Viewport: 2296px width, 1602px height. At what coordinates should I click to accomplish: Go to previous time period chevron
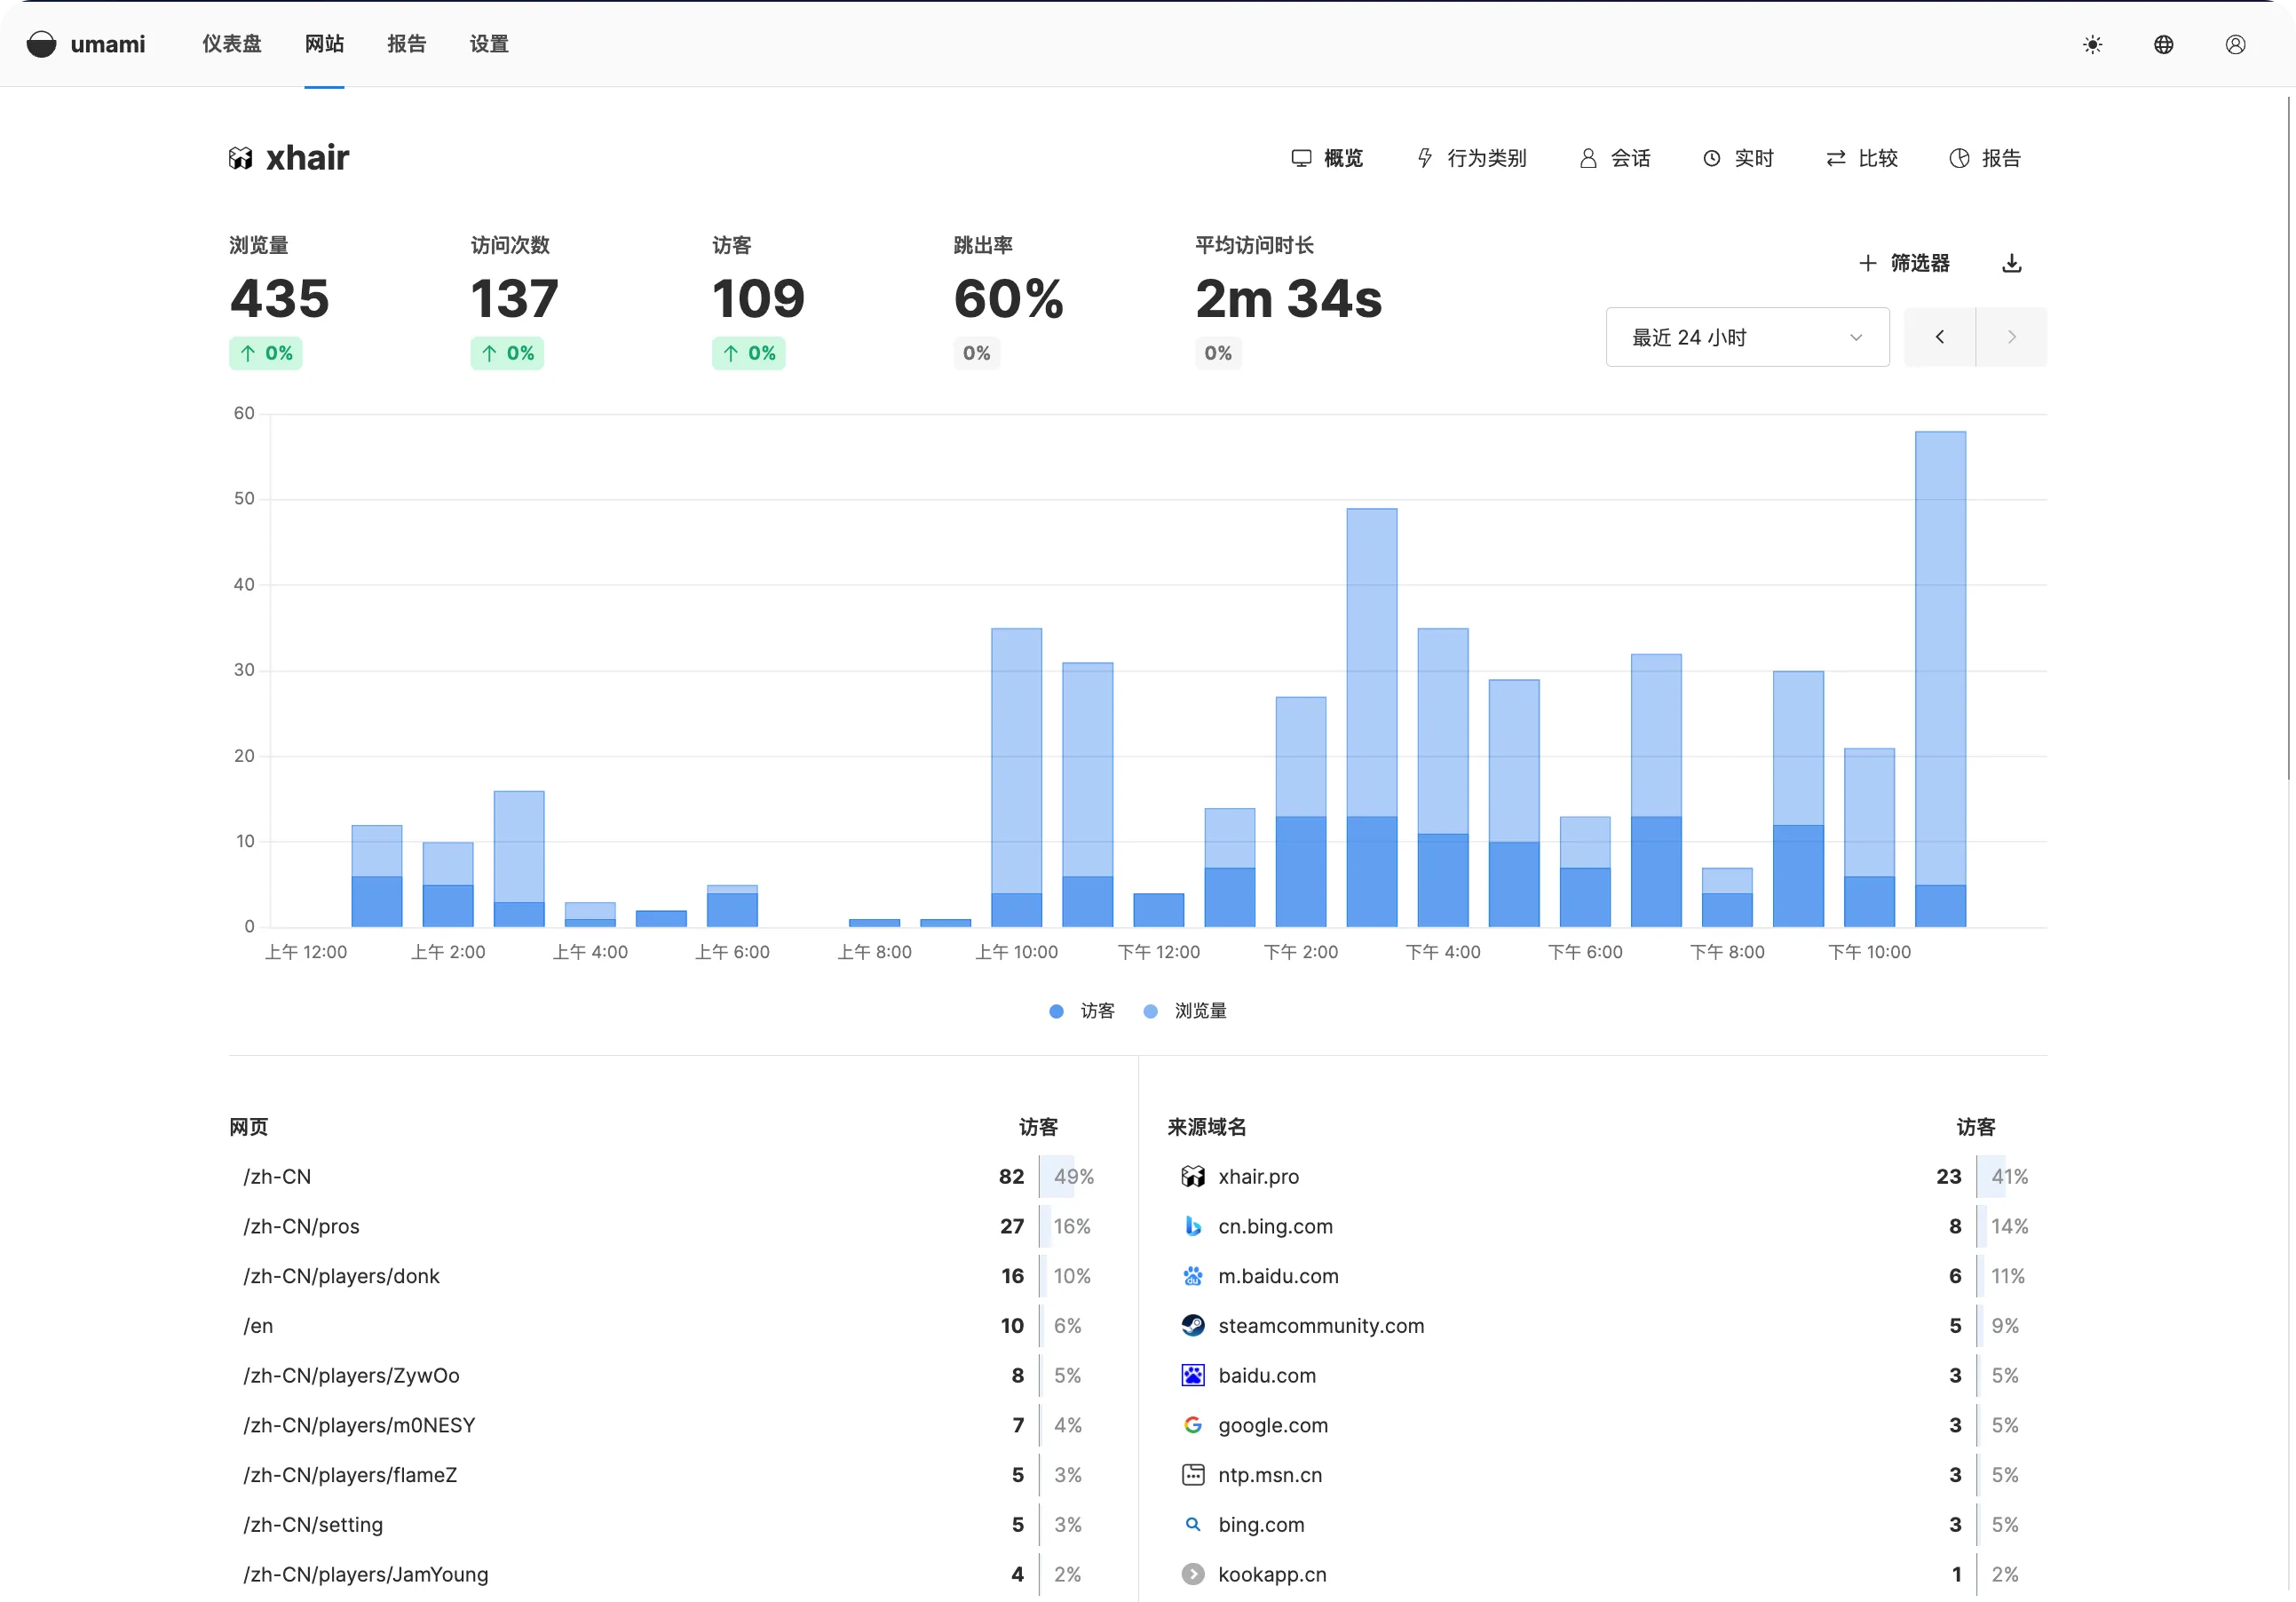tap(1939, 337)
